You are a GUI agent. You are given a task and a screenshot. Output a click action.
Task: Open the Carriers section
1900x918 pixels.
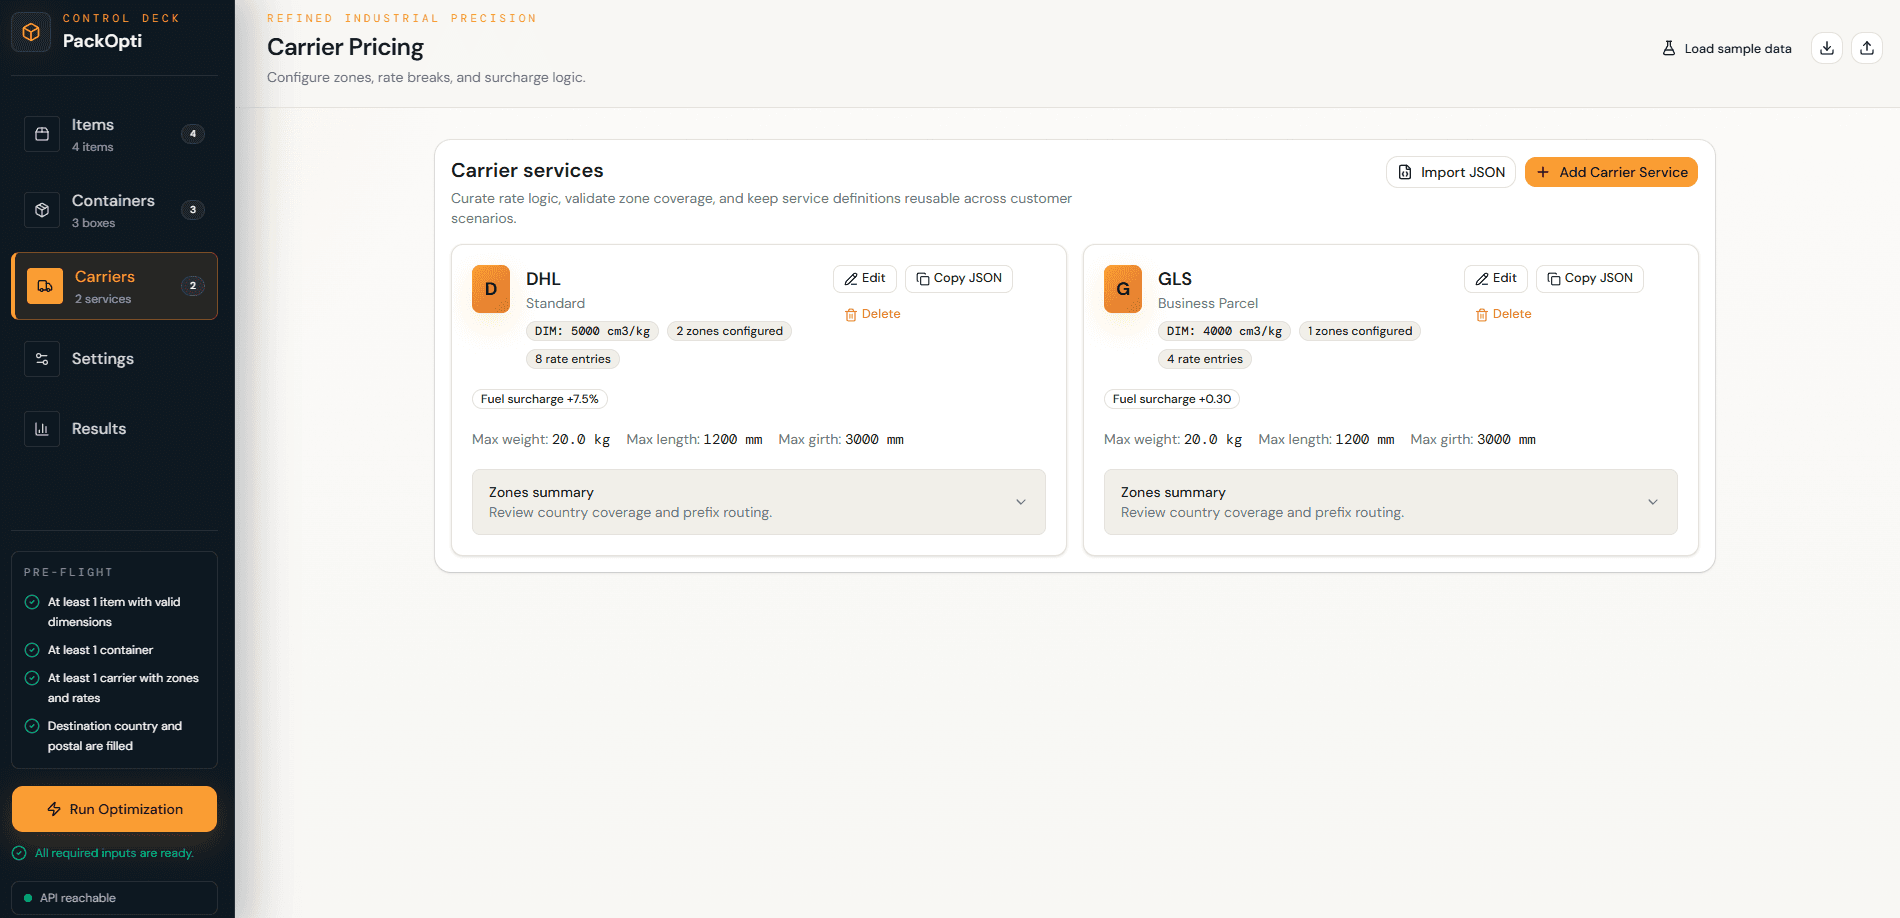(114, 286)
